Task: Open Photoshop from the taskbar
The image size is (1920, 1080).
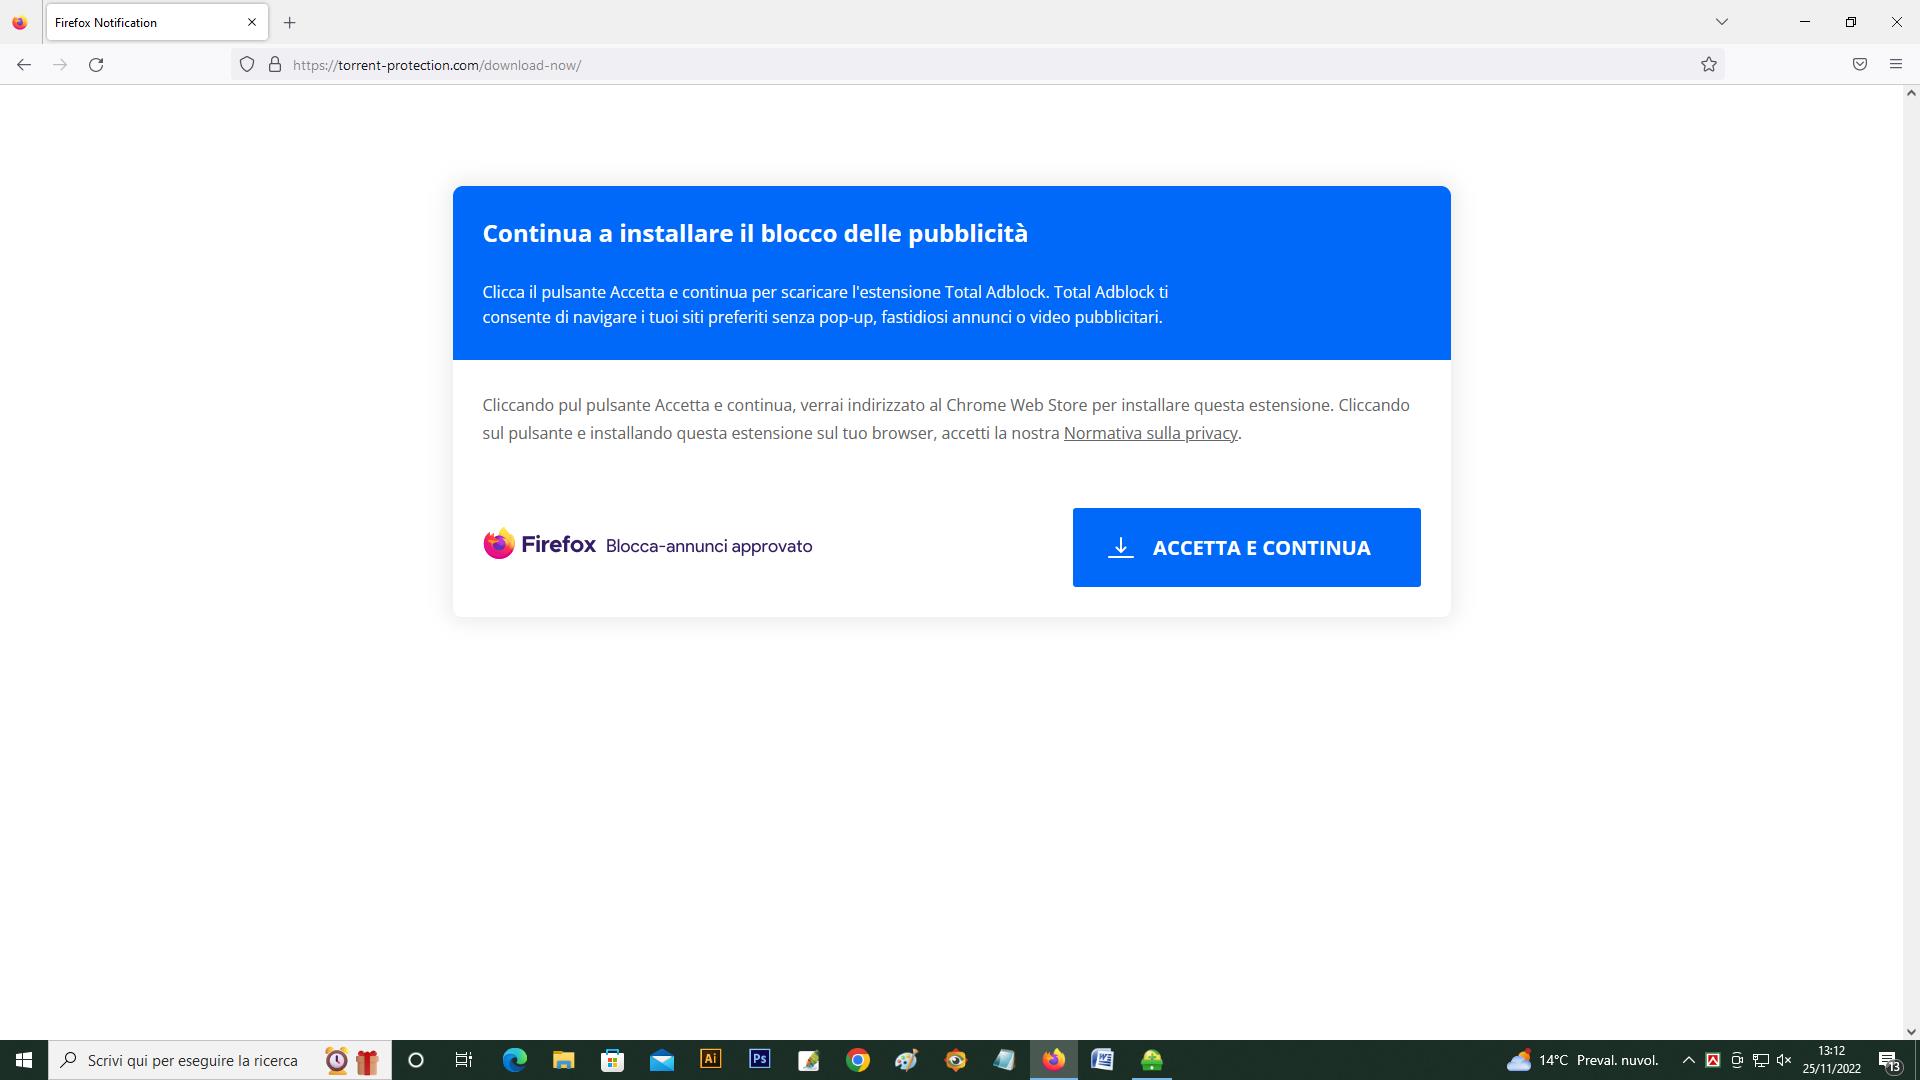Action: tap(760, 1059)
